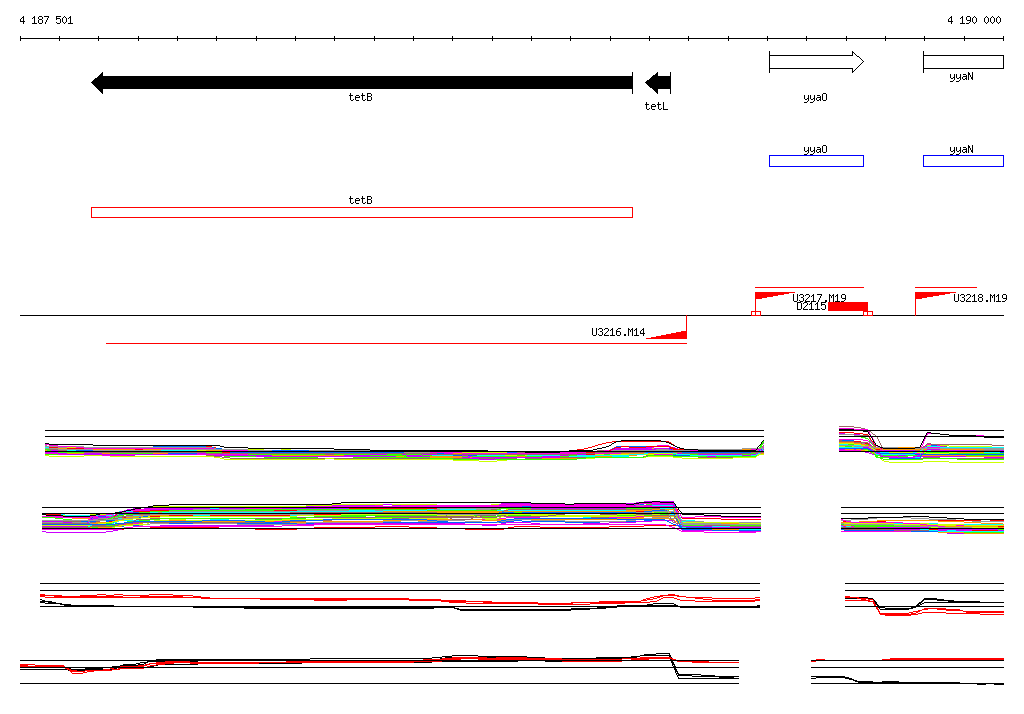Click the small black tetL gene arrow
The height and width of the screenshot is (714, 1024).
[x=658, y=83]
